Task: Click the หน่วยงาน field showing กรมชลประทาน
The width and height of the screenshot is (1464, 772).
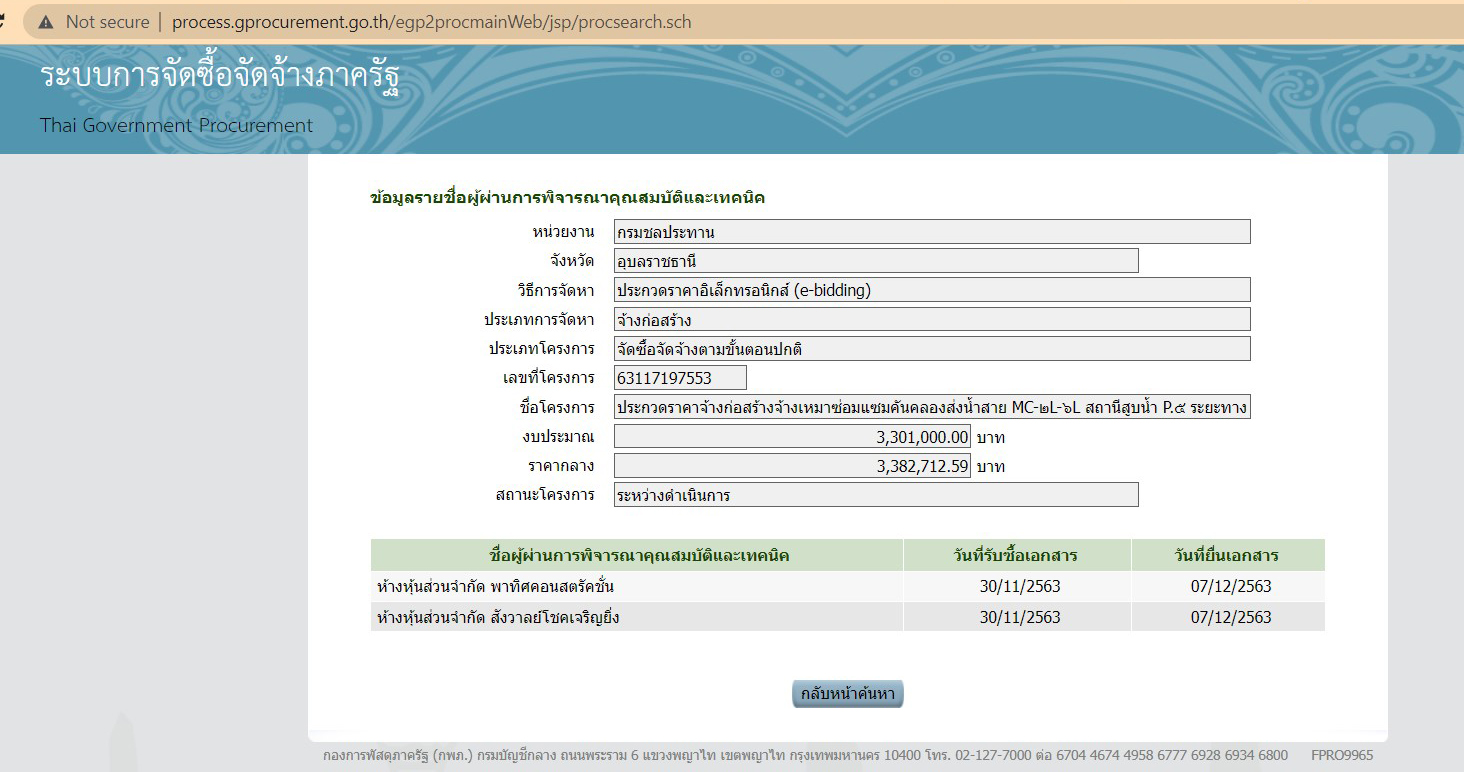Action: pyautogui.click(x=931, y=232)
